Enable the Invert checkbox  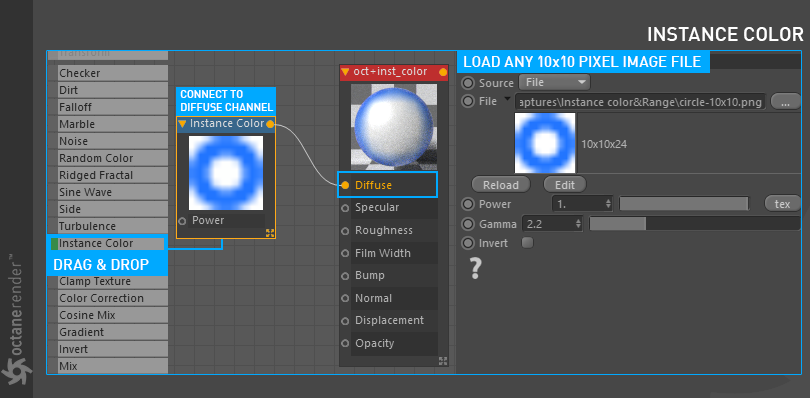(x=527, y=242)
